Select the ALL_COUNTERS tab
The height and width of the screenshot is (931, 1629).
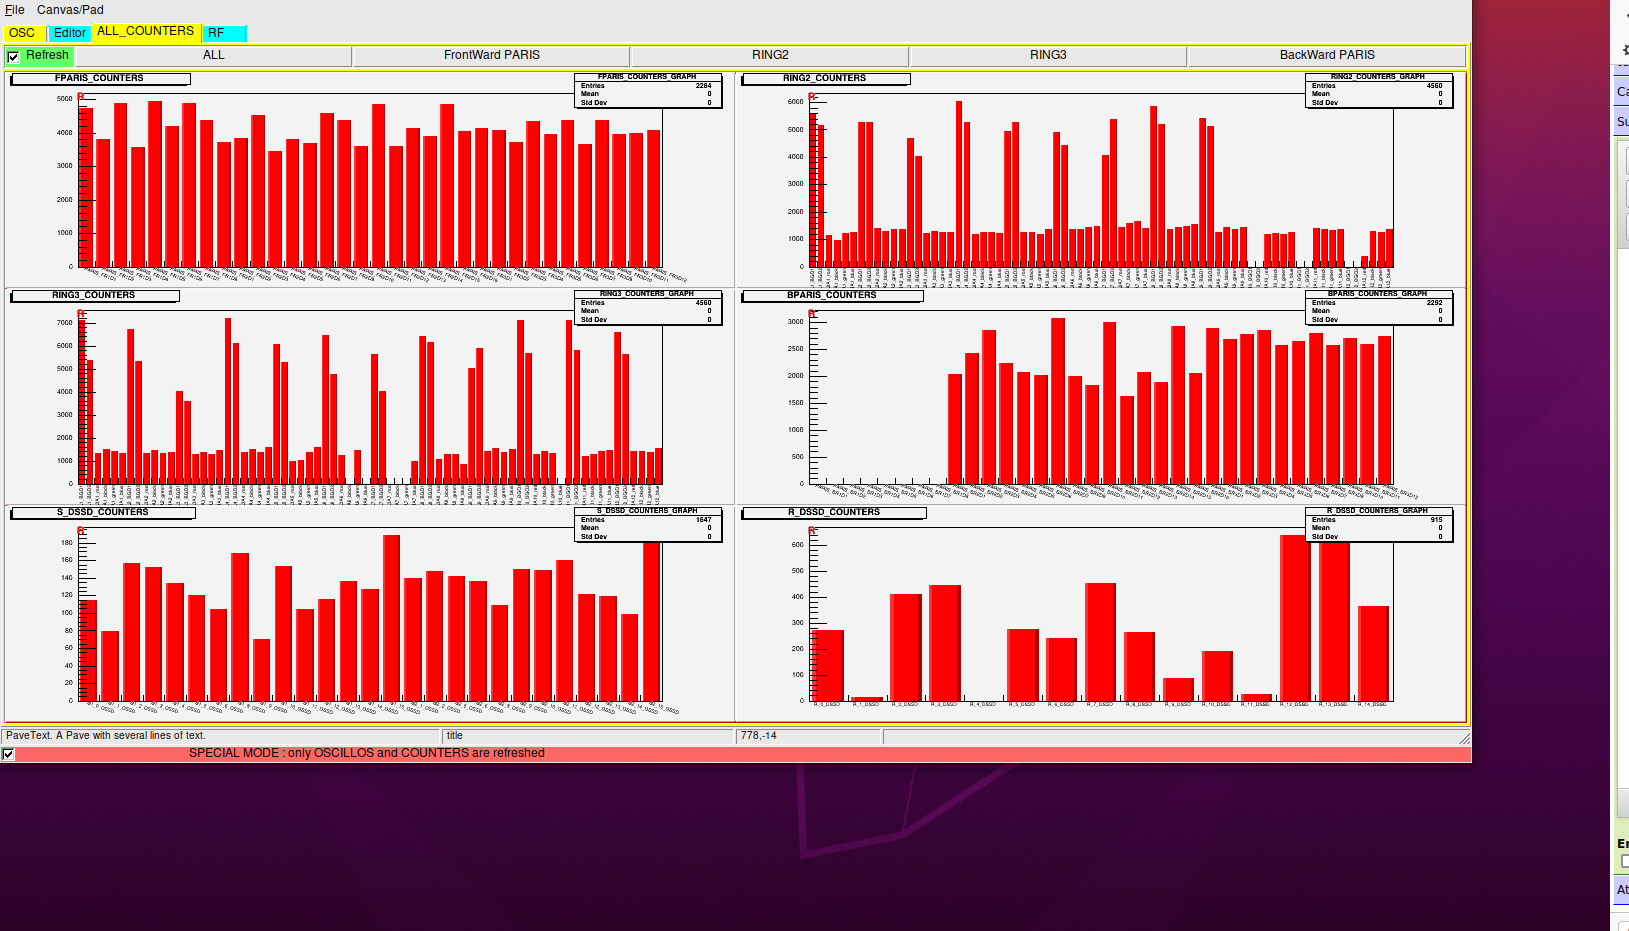tap(146, 32)
